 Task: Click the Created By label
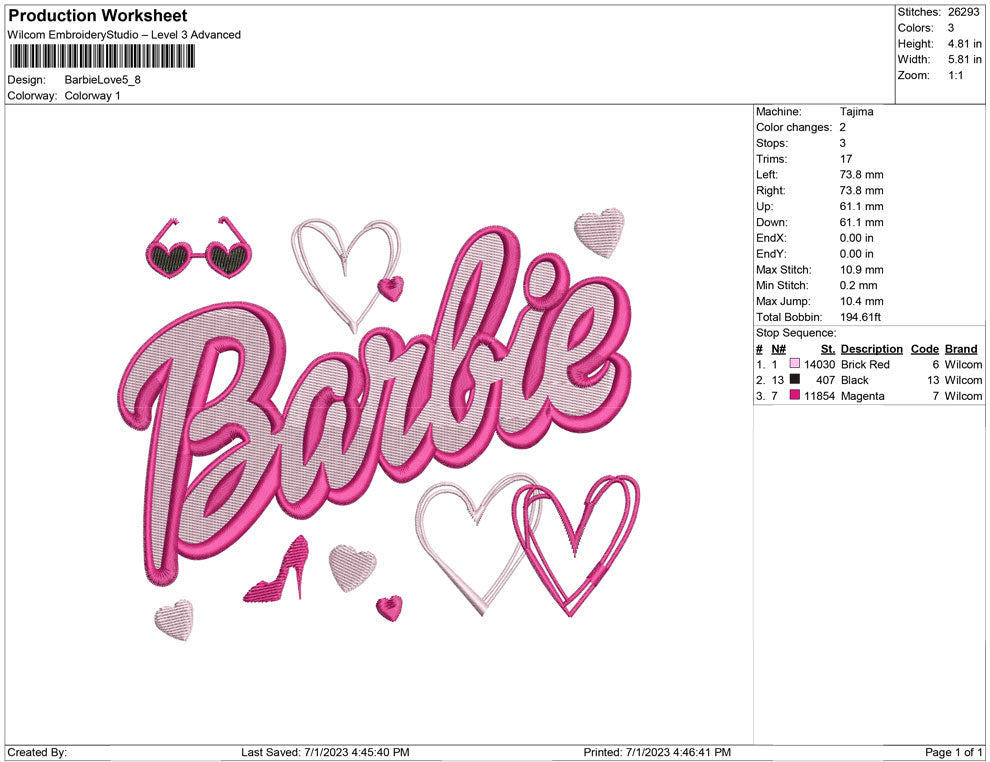click(37, 752)
